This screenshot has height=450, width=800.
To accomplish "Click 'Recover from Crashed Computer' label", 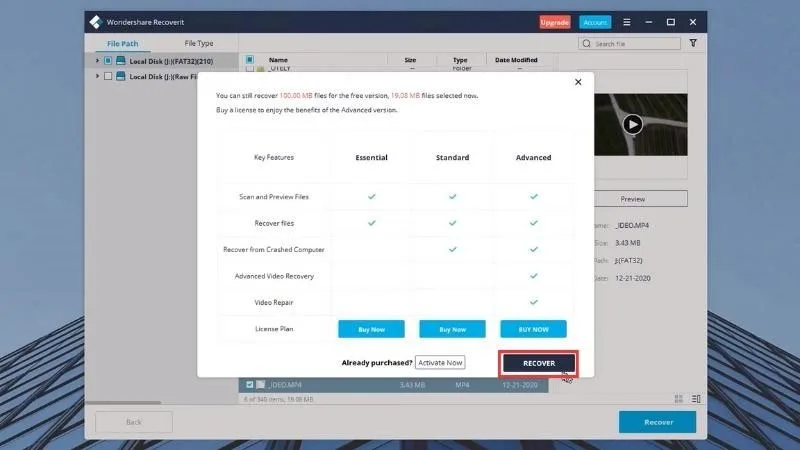I will point(273,249).
